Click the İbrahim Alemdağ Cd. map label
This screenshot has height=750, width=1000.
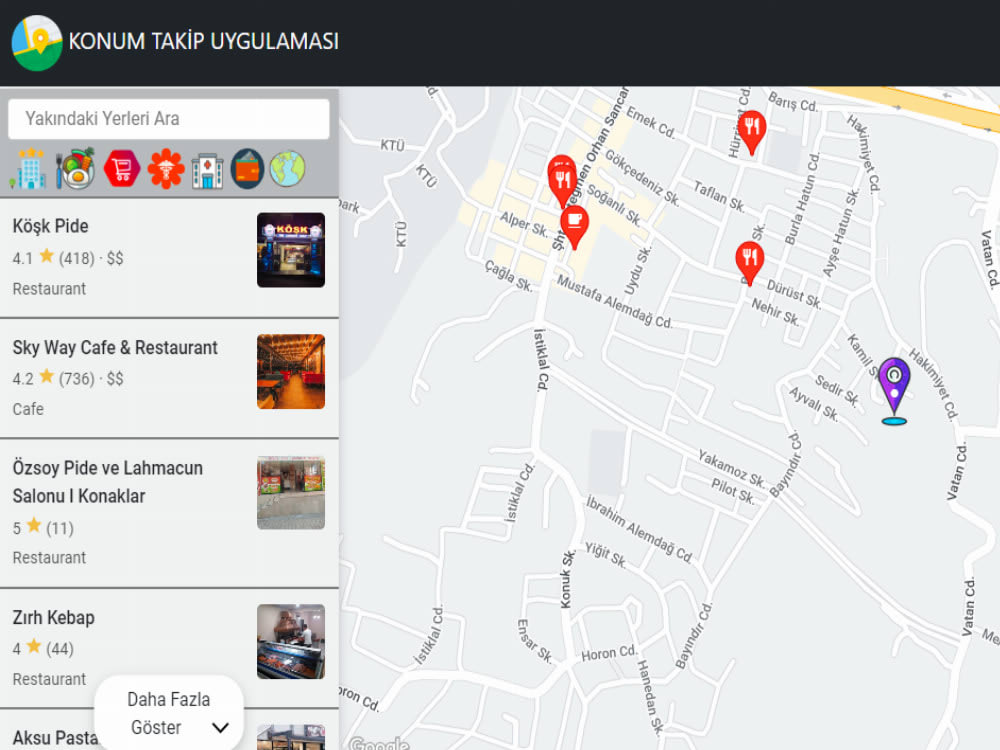tap(640, 529)
